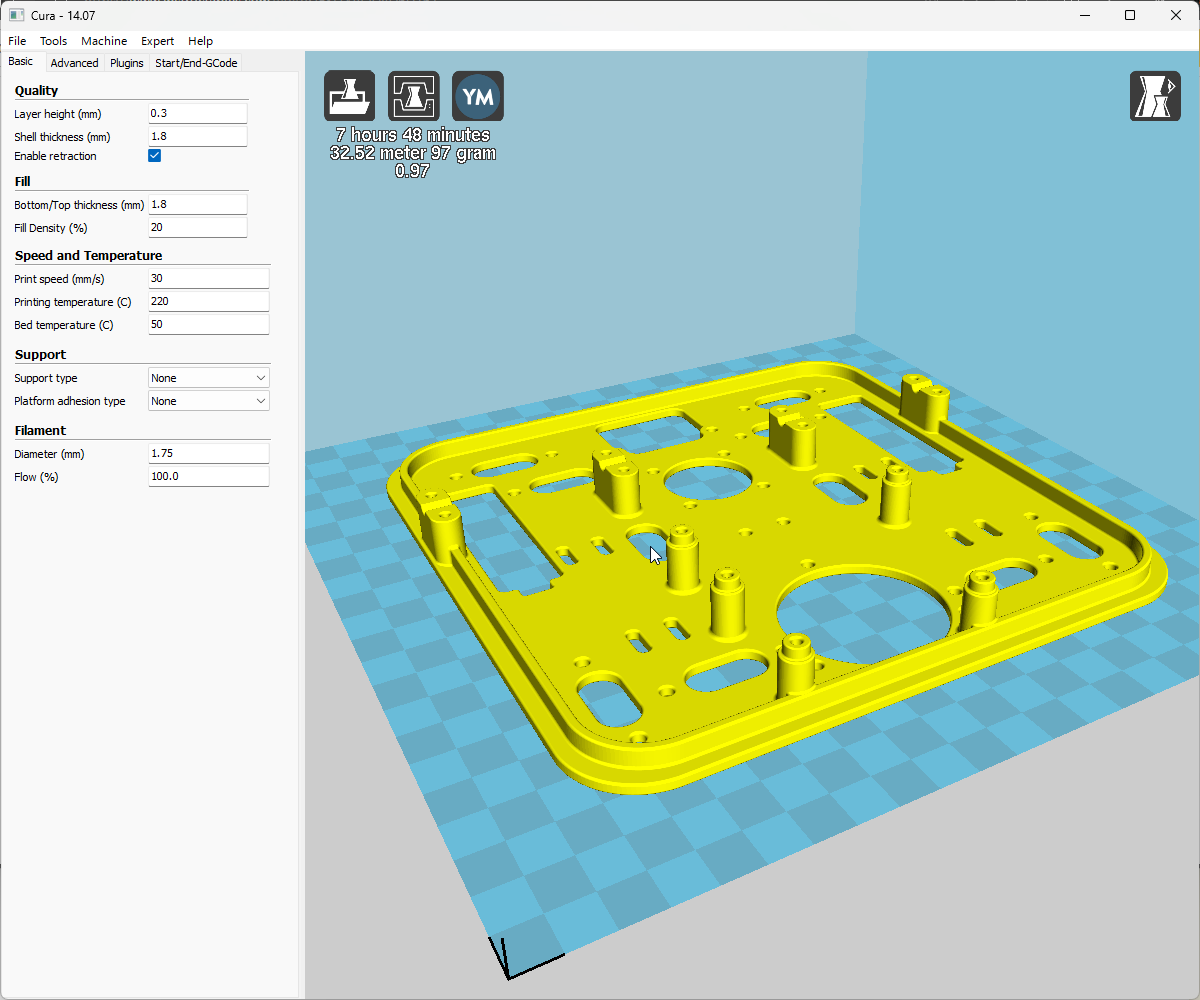Click the Fill Density input field

click(x=197, y=227)
